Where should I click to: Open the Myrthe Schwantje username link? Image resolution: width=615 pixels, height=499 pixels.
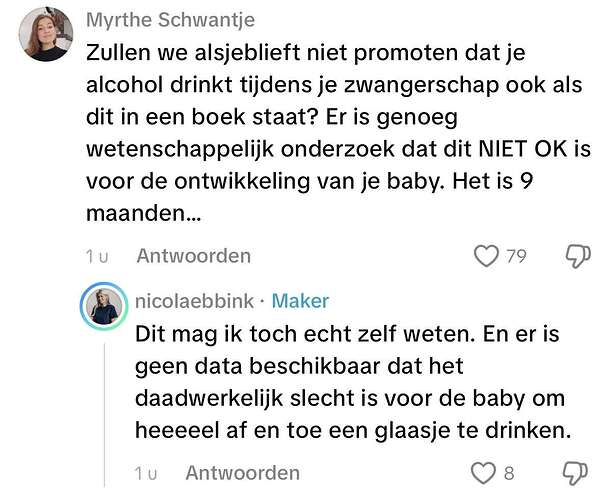tap(171, 20)
